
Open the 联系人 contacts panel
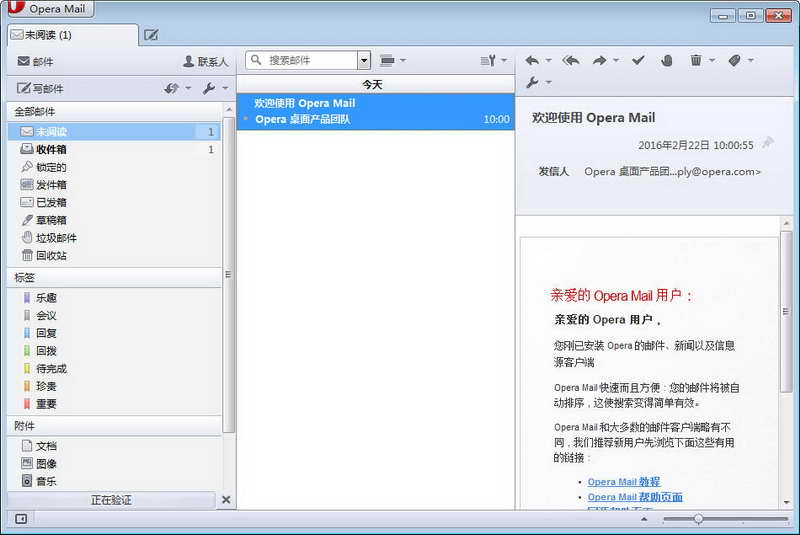tap(205, 61)
